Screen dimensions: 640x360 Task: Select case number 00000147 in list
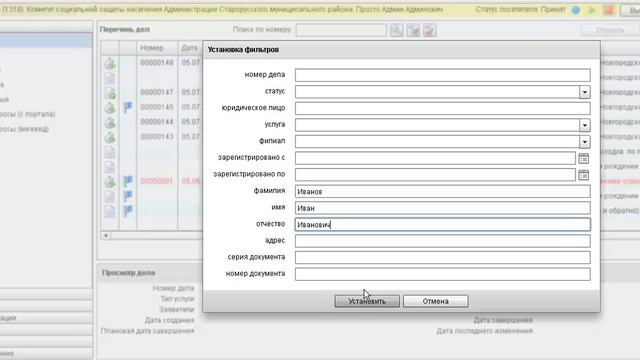[x=157, y=92]
